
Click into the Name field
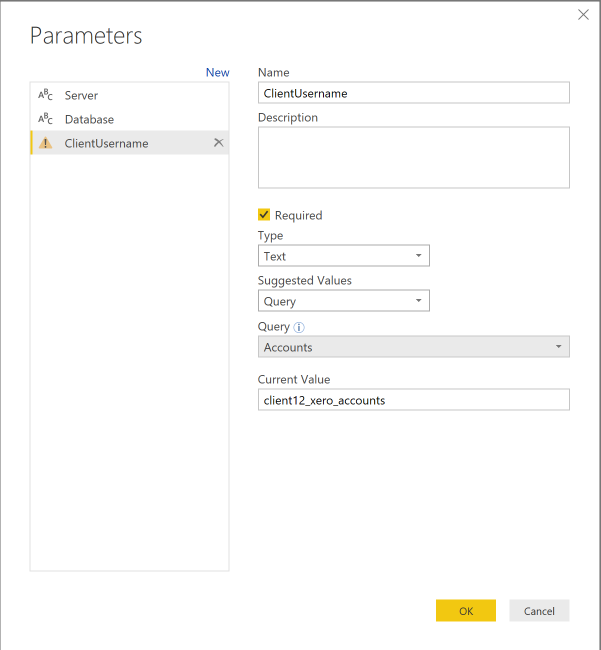tap(414, 93)
